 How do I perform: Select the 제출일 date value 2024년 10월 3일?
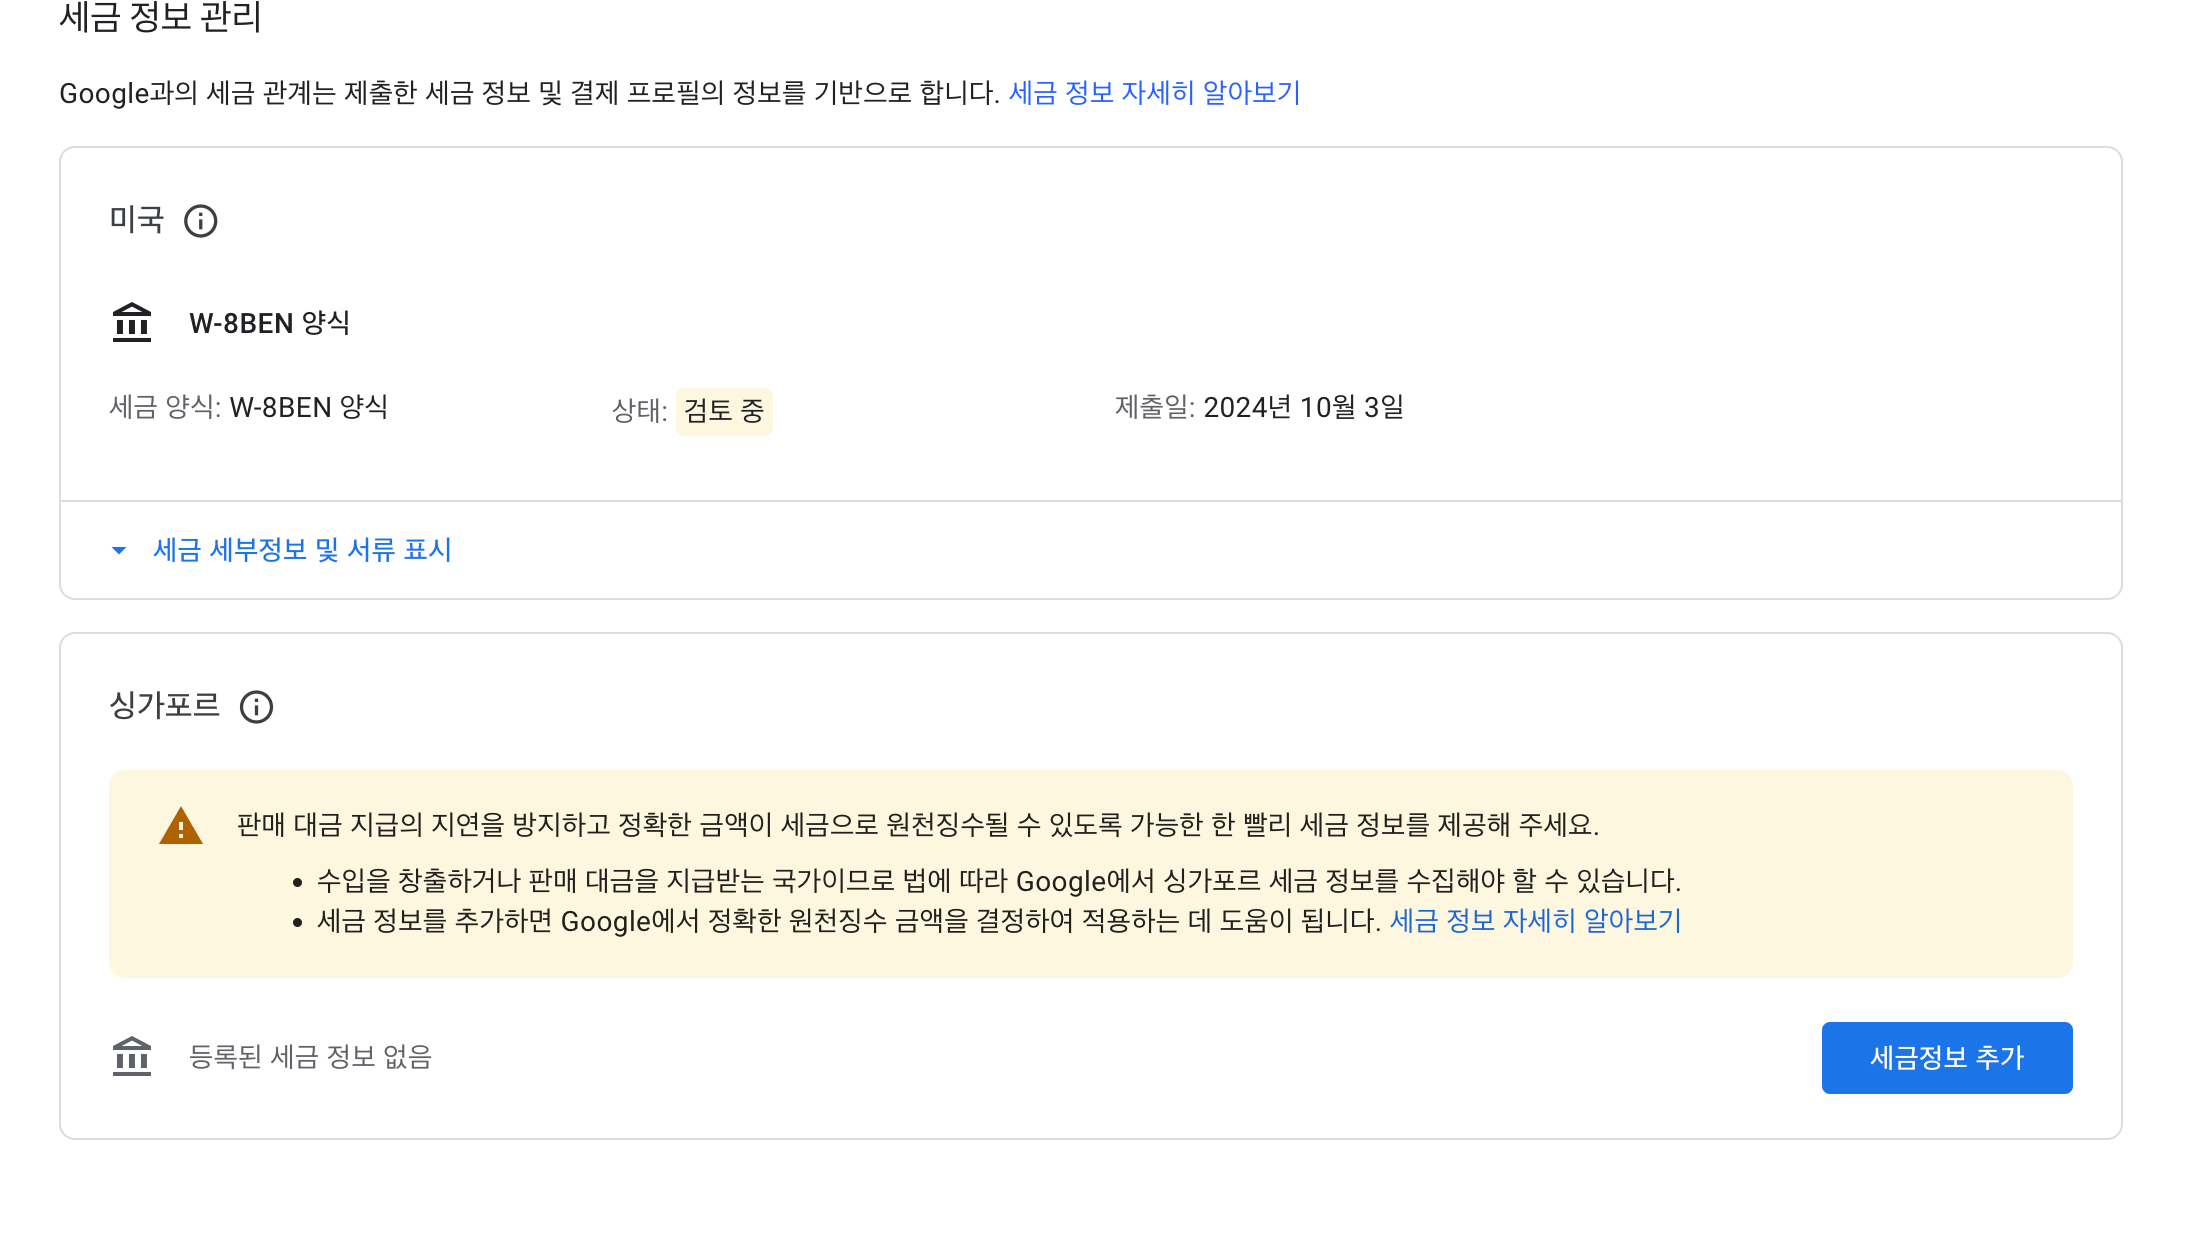tap(1303, 407)
